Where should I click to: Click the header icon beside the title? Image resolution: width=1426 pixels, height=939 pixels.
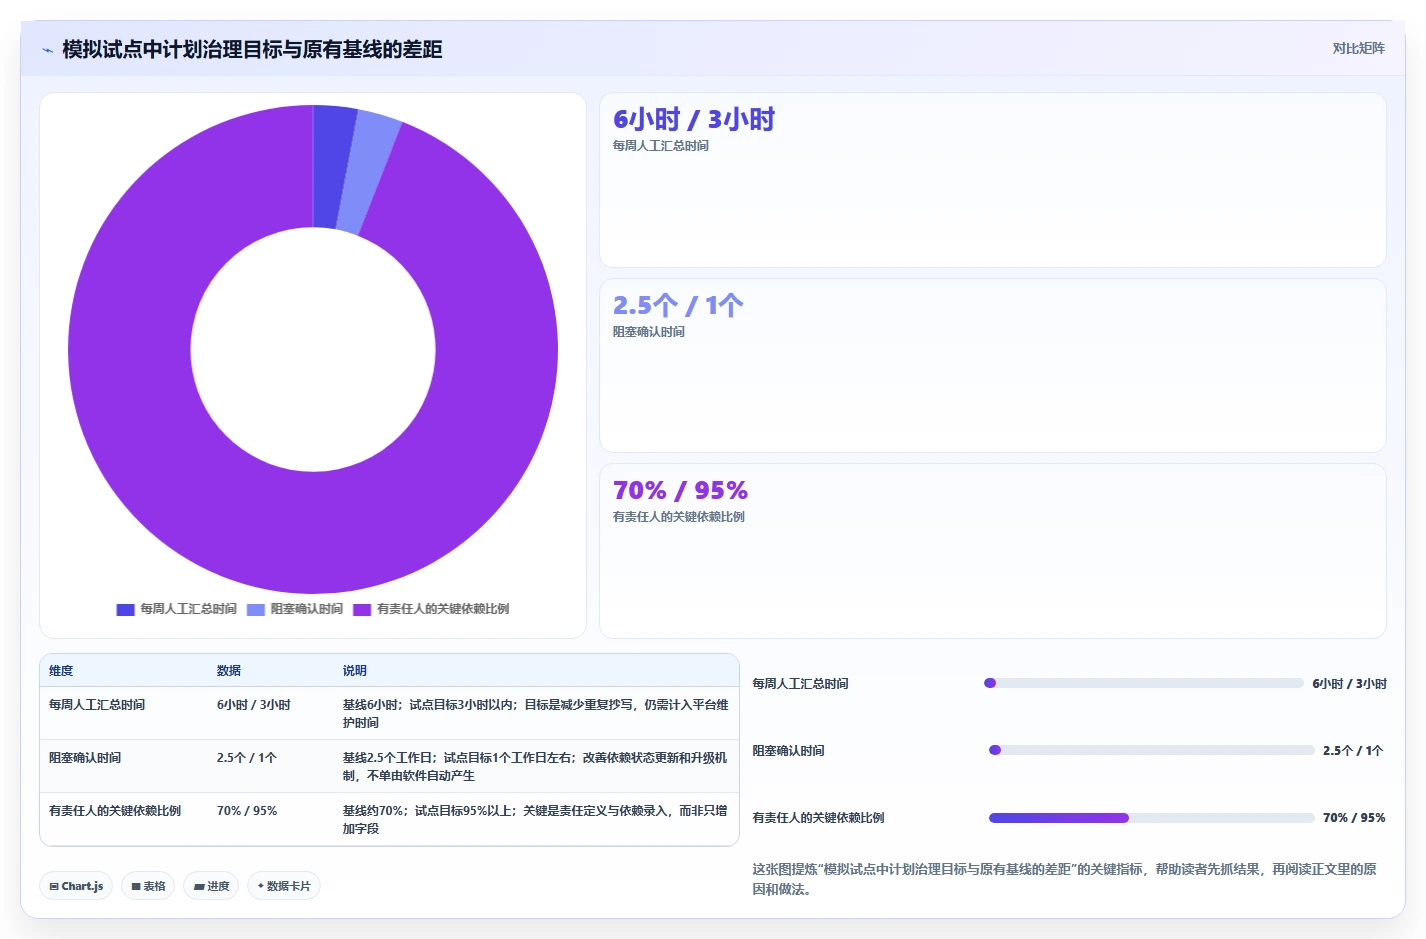click(47, 50)
